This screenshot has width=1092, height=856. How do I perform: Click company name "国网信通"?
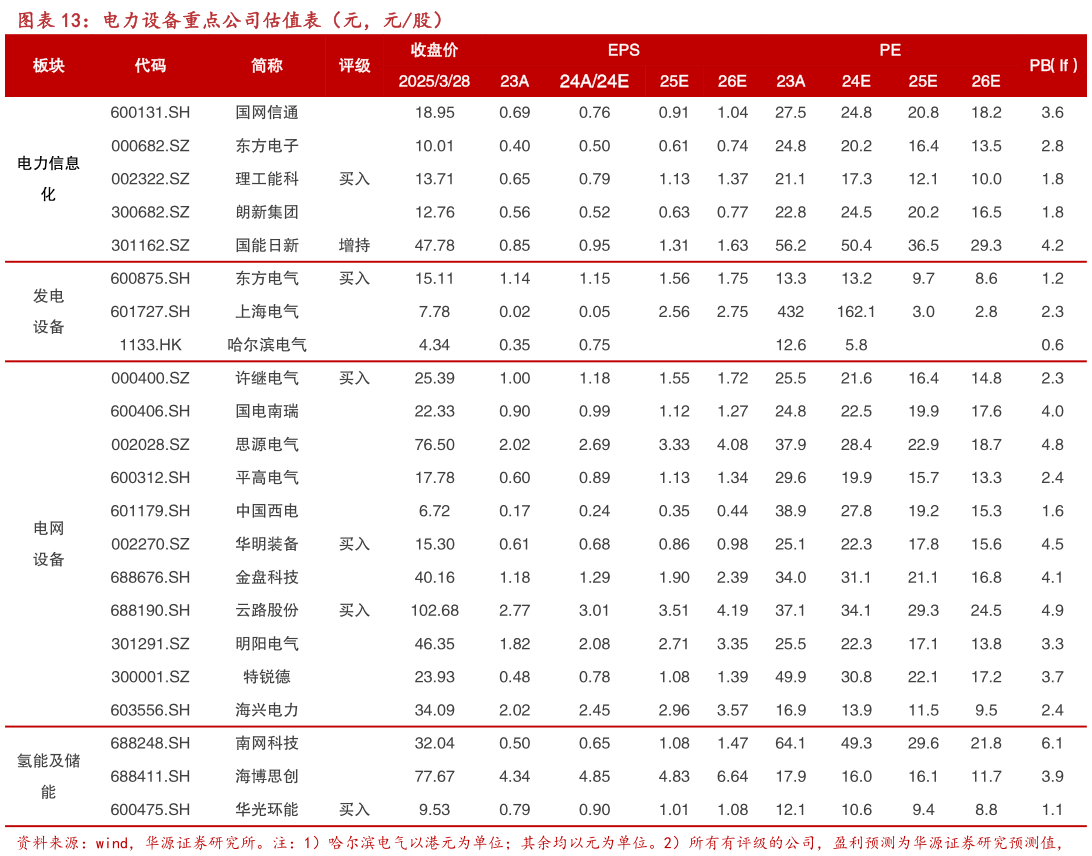pyautogui.click(x=267, y=113)
